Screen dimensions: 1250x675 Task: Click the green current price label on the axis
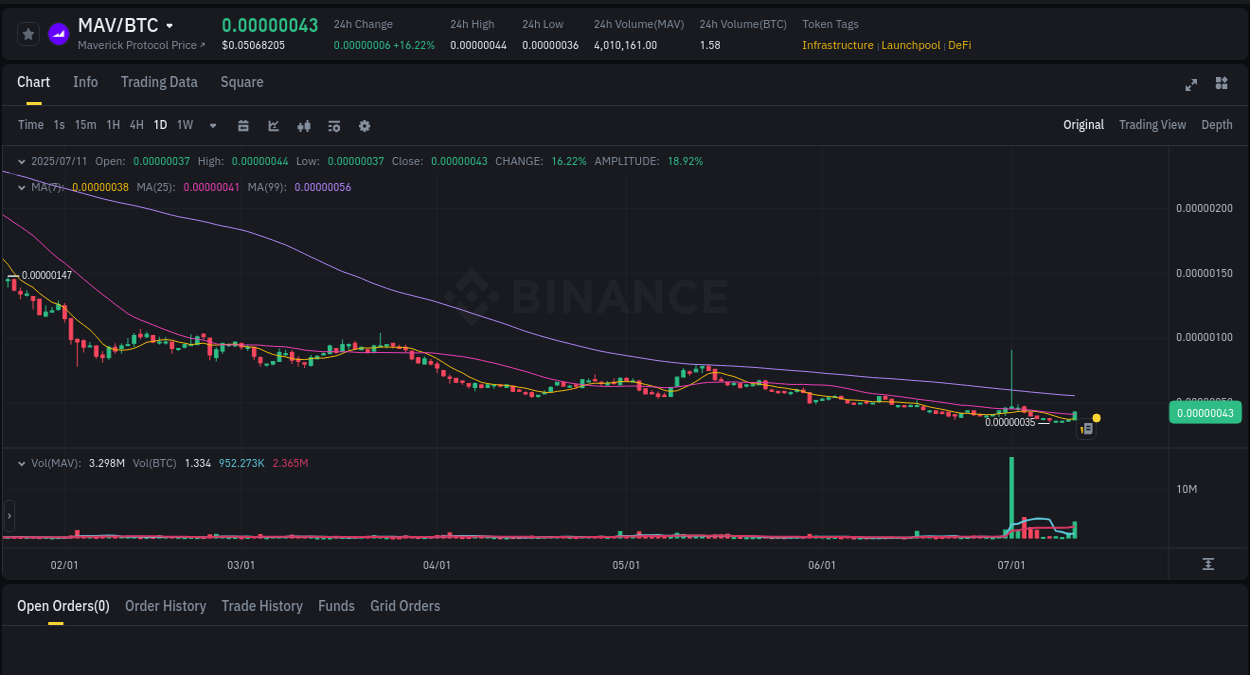point(1205,412)
